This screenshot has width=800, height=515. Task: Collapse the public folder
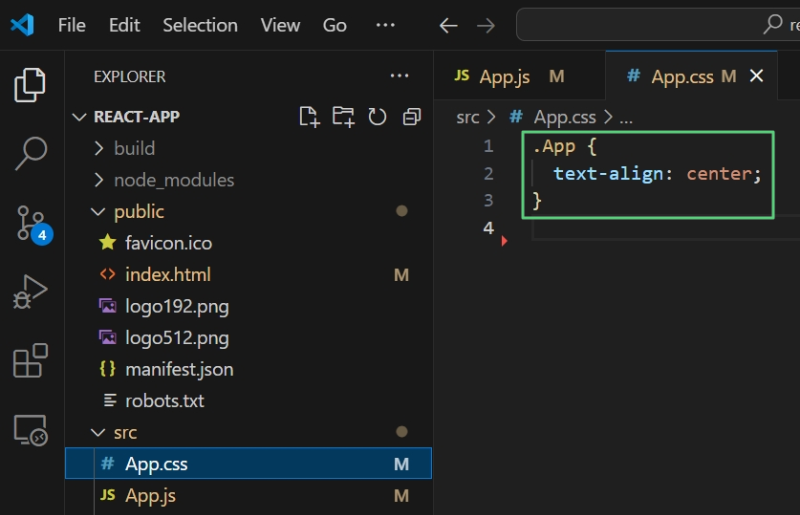click(x=98, y=212)
